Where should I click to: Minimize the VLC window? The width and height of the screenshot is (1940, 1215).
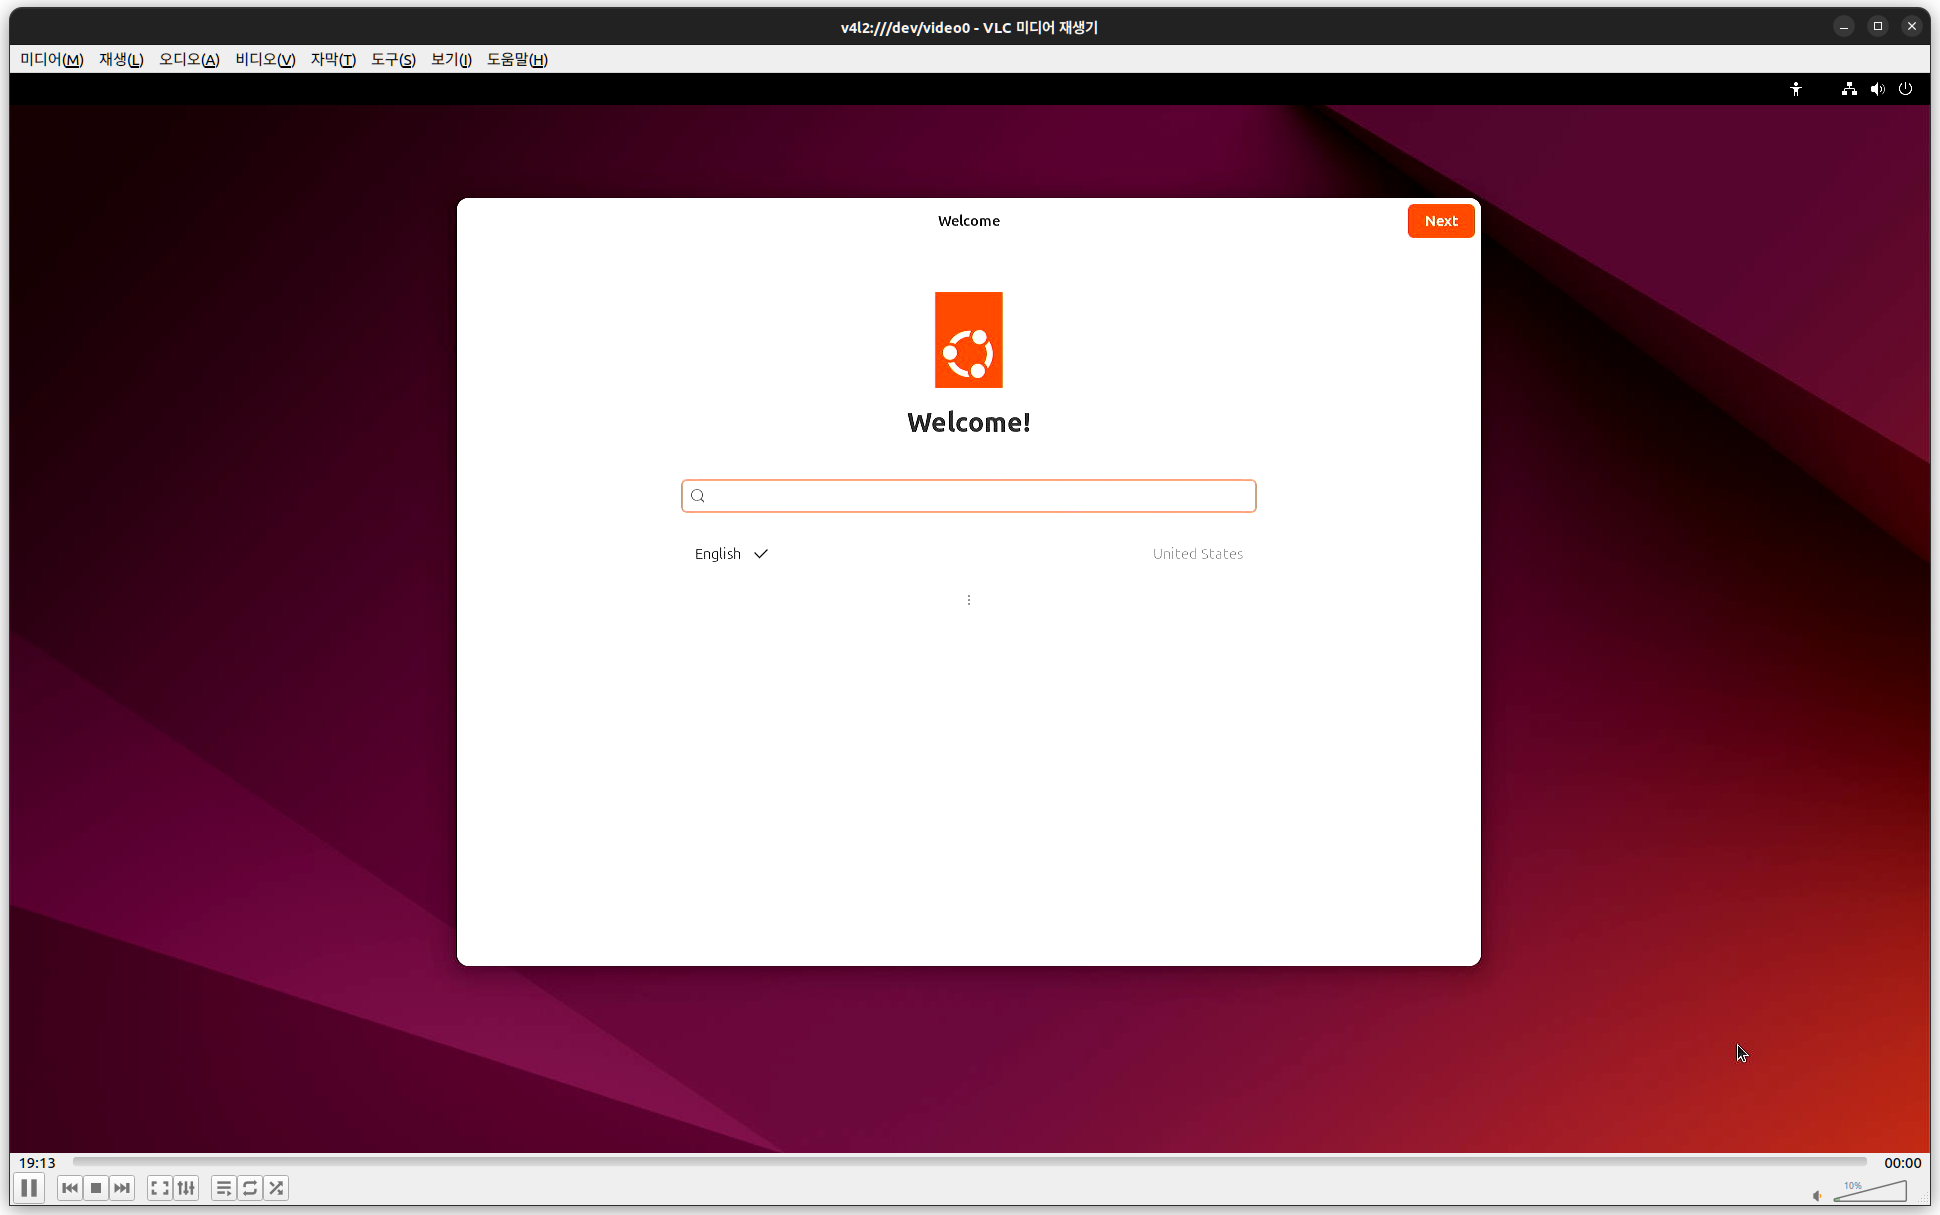point(1844,27)
